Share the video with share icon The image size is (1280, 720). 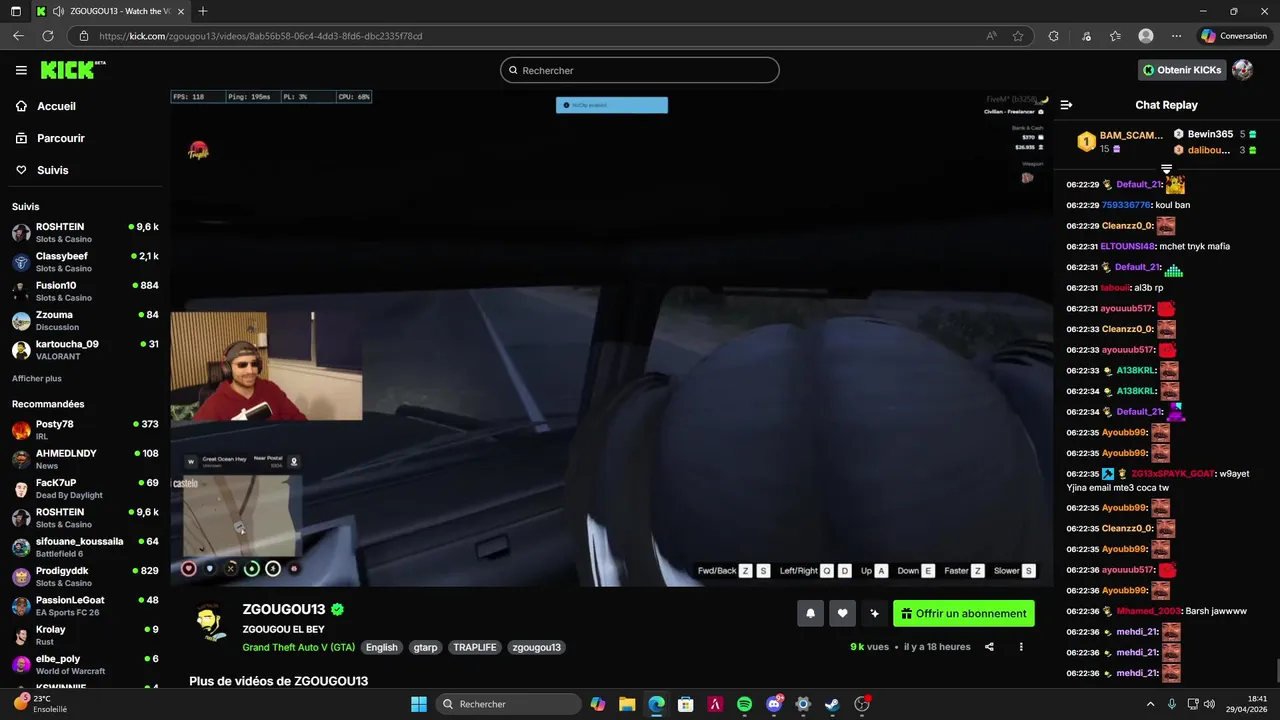click(x=989, y=647)
